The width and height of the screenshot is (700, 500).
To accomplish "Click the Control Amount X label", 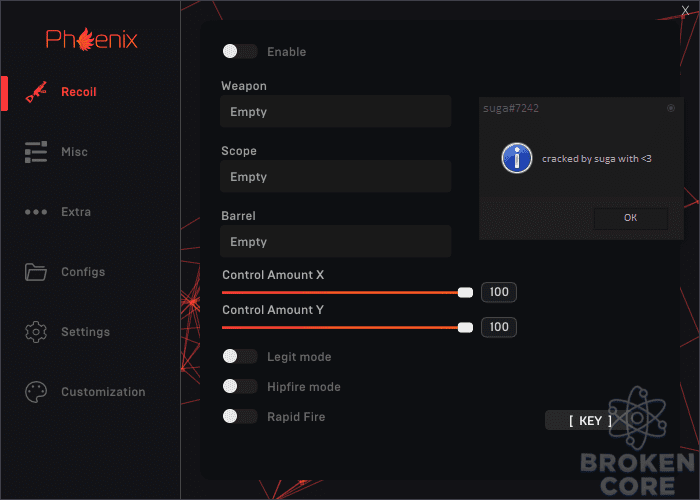I will (273, 275).
